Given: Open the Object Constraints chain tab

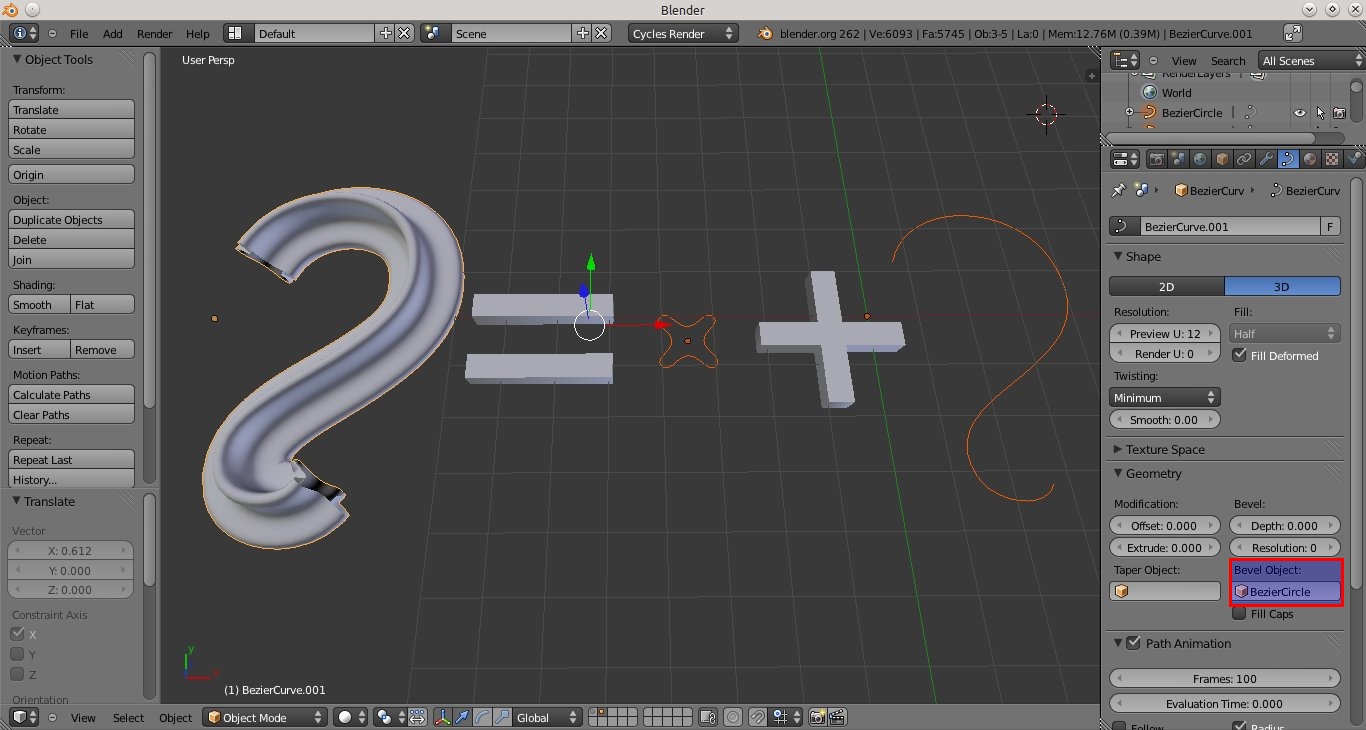Looking at the screenshot, I should 1244,159.
